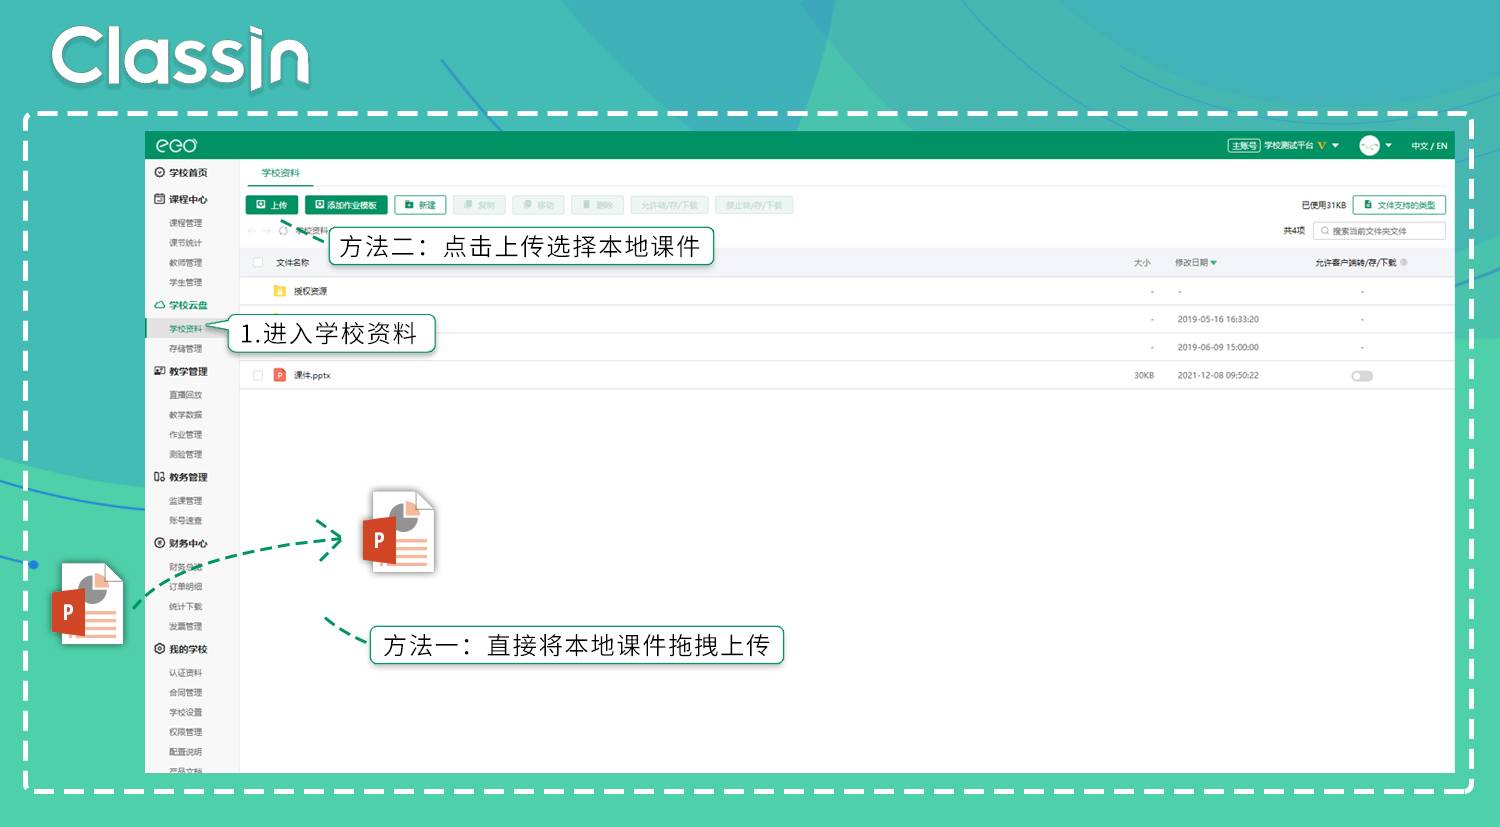The image size is (1500, 827).
Task: Click the 课件.pptx file name
Action: 312,376
